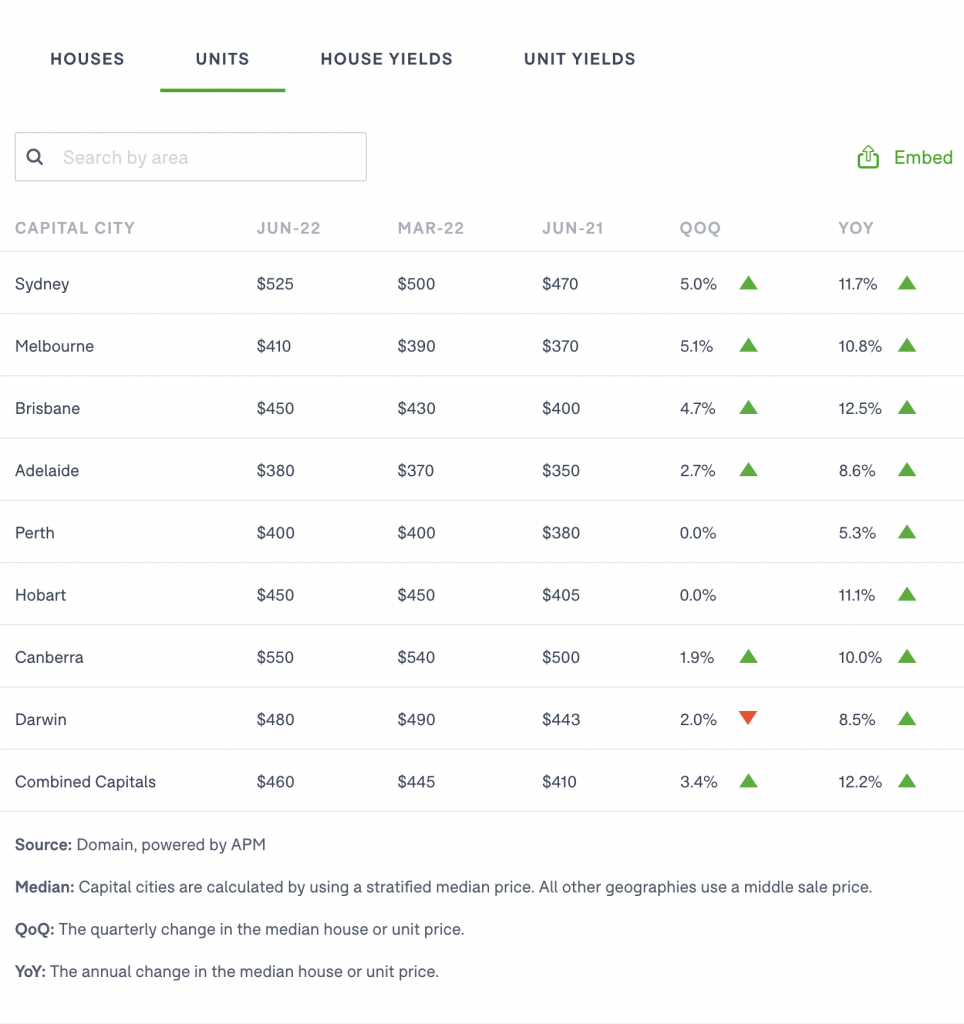Click the search magnifier icon
Screen dimensions: 964x1024
point(35,157)
